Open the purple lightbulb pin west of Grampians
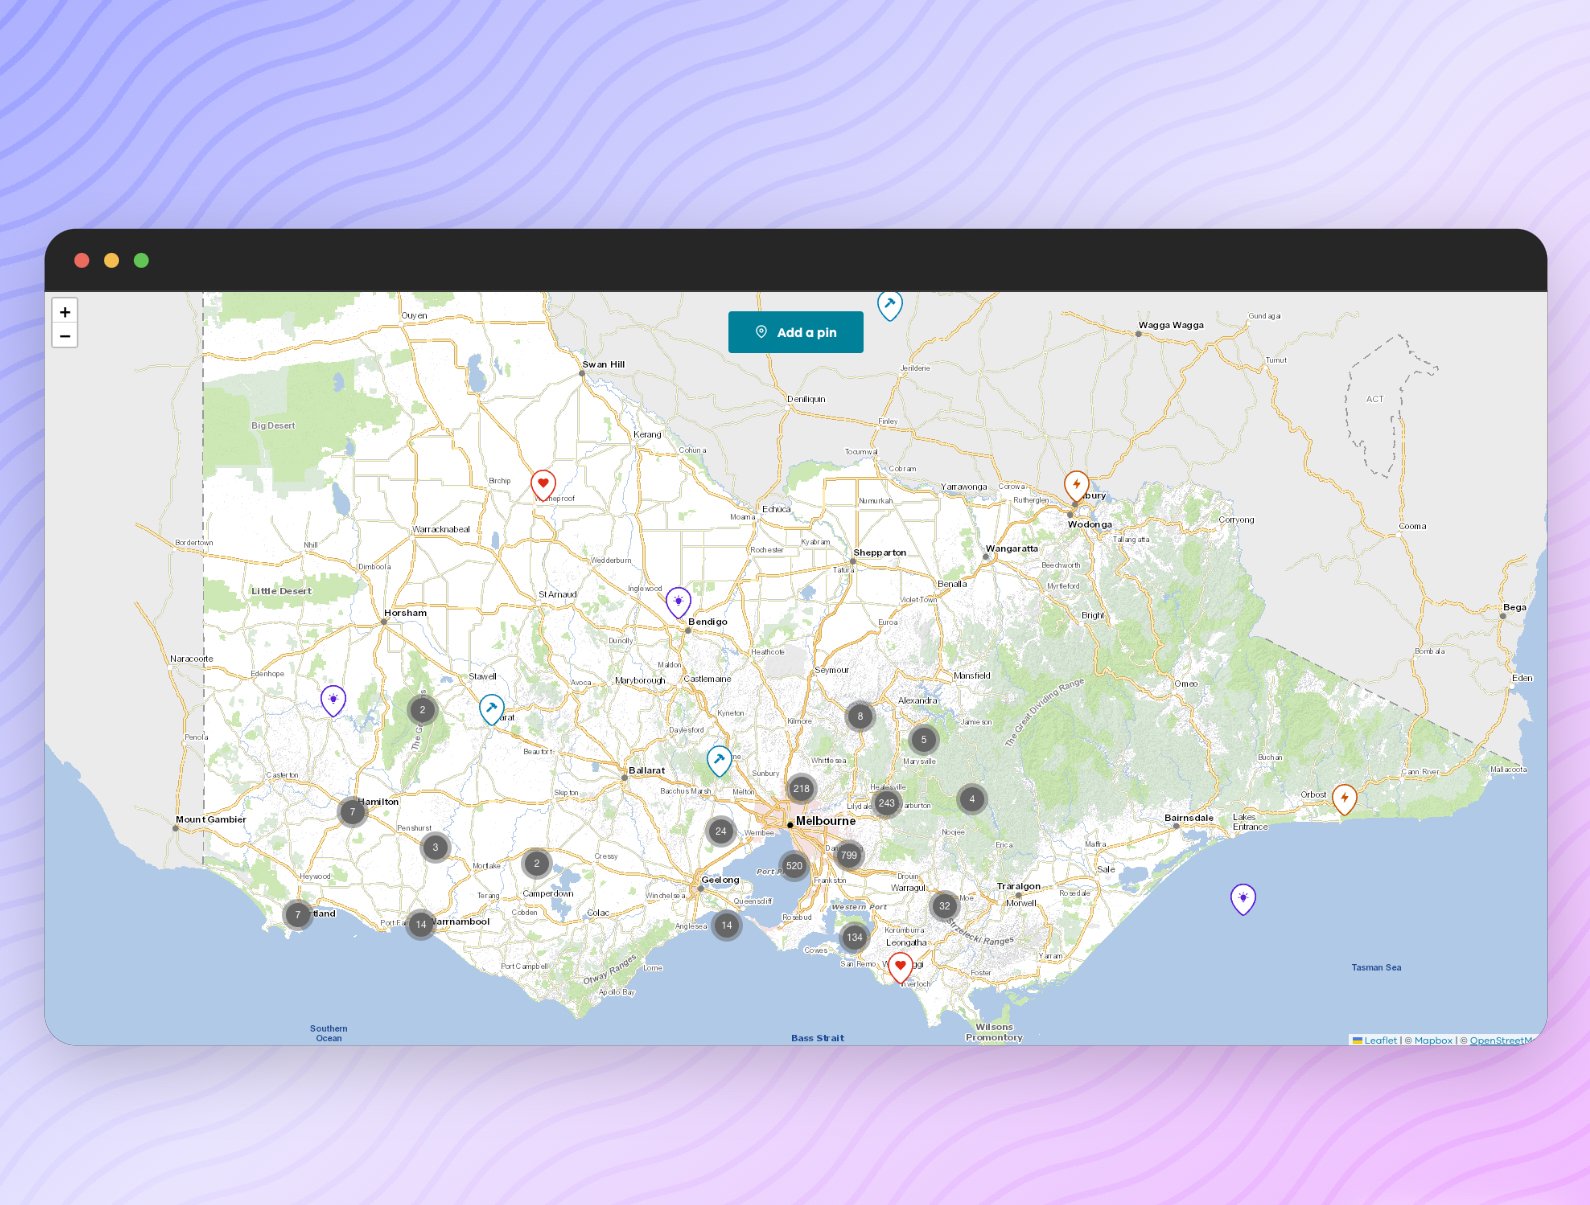1590x1205 pixels. [333, 699]
